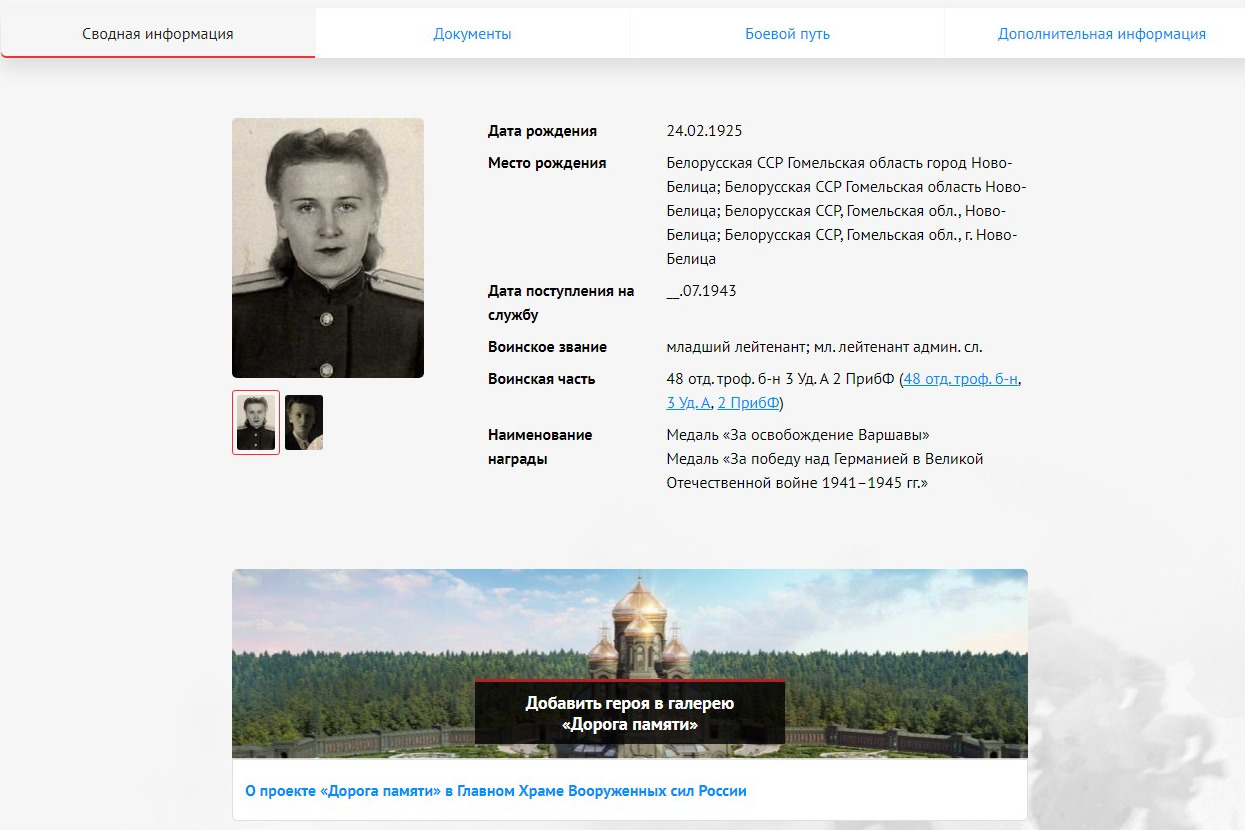Screen dimensions: 1245x830
Task: Select the first red-bordered photo thumbnail
Action: tap(256, 423)
